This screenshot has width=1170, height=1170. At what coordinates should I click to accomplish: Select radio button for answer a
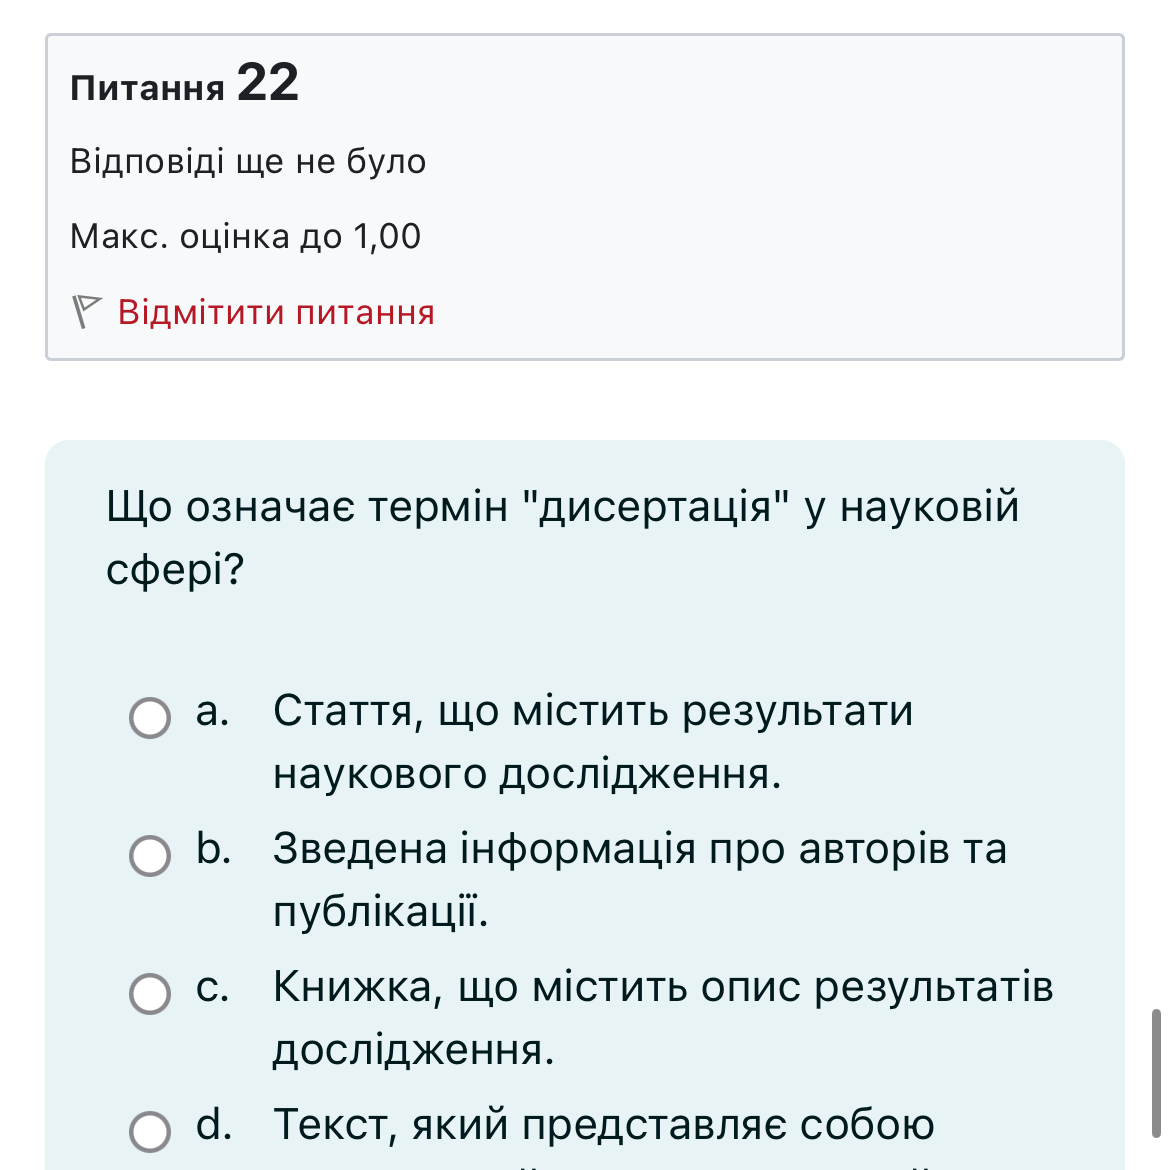coord(150,718)
